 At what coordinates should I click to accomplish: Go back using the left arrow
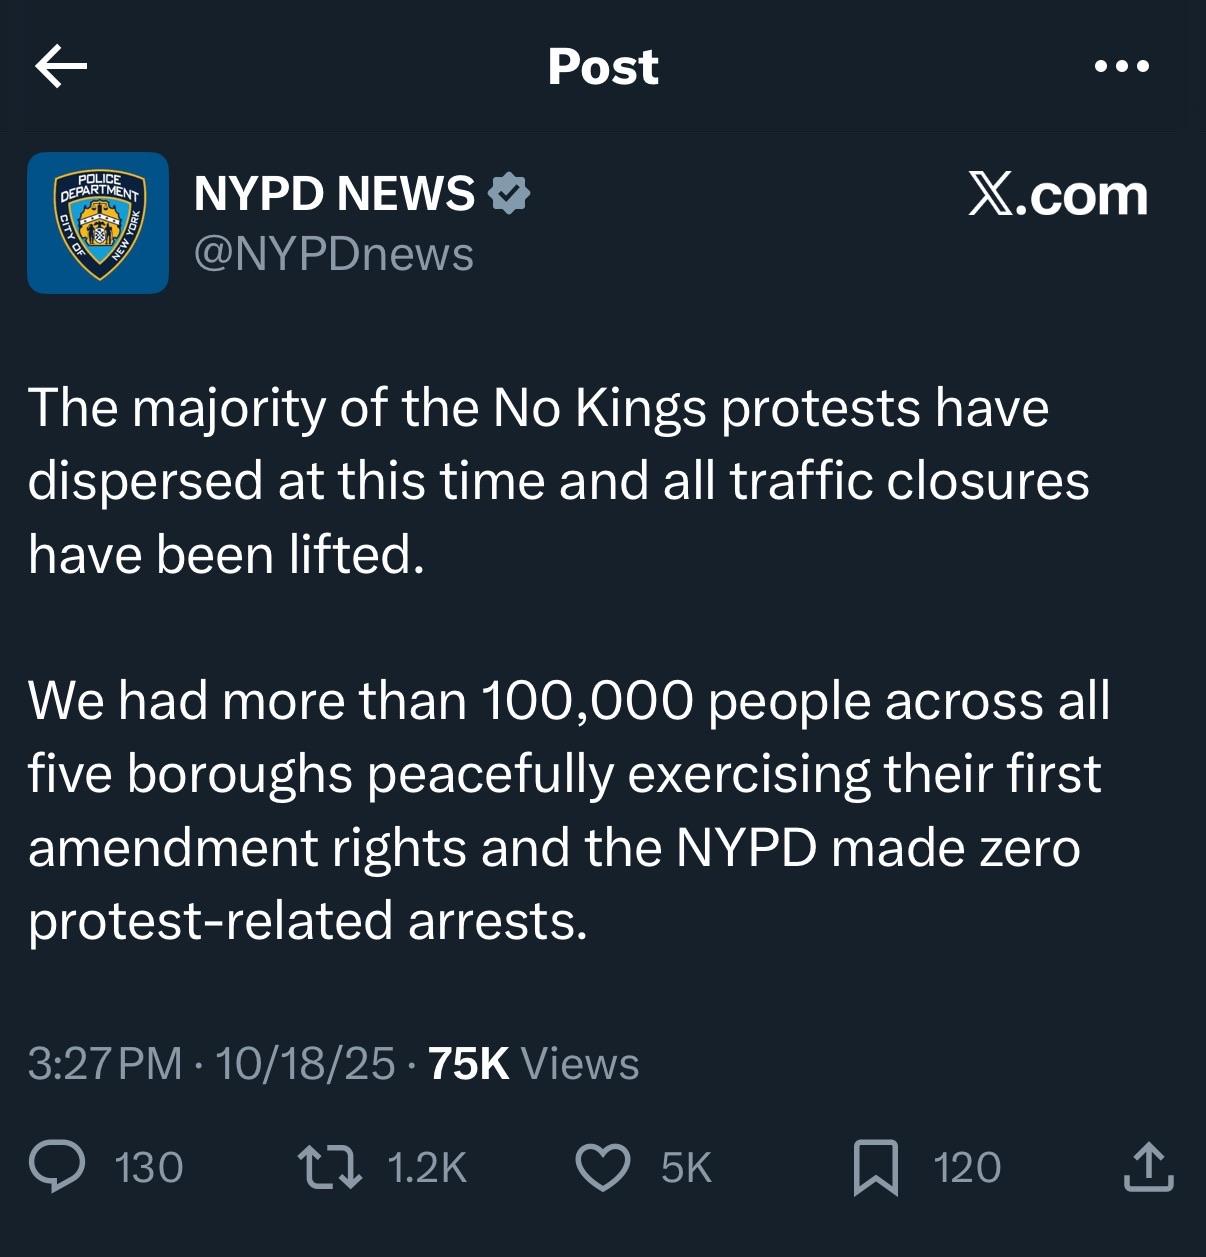coord(61,67)
